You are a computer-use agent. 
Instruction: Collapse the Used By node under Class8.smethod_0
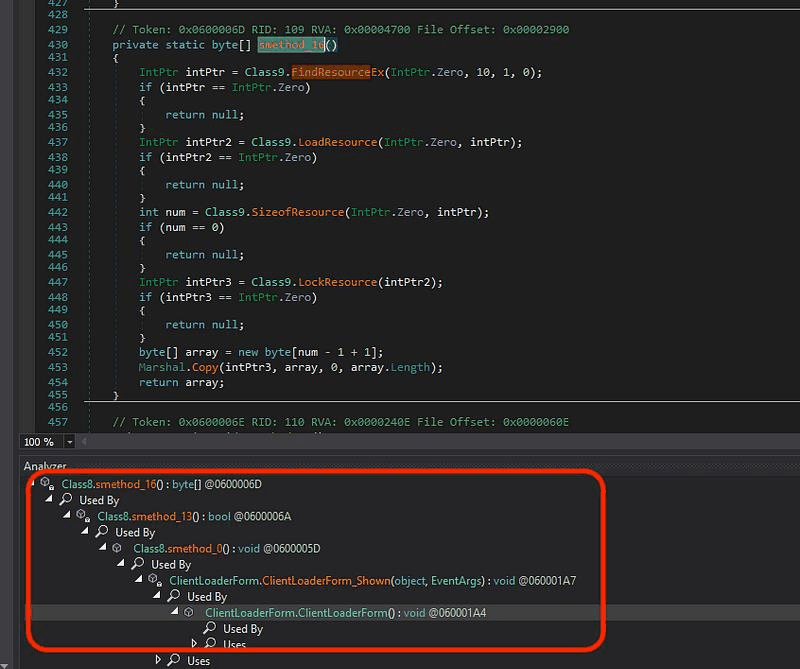coord(120,563)
